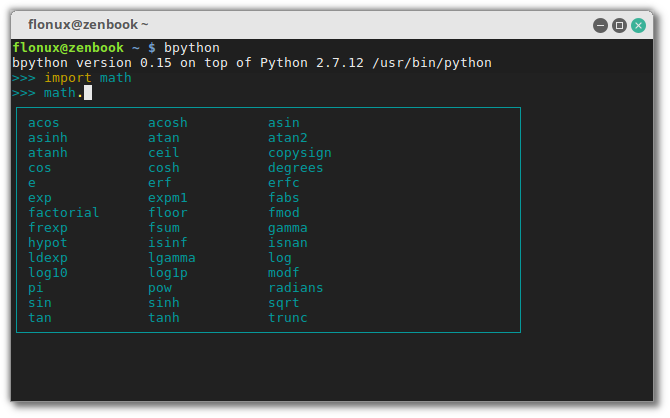670x418 pixels.
Task: Click the 'pow' suggestion
Action: (160, 288)
